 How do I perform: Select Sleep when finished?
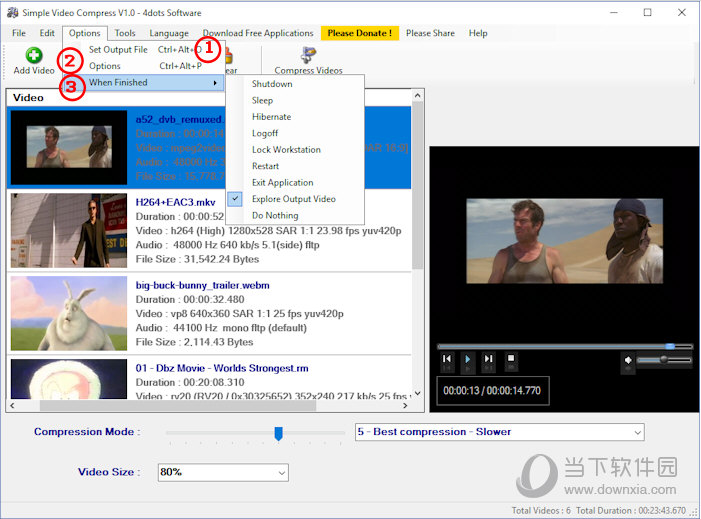pos(262,101)
